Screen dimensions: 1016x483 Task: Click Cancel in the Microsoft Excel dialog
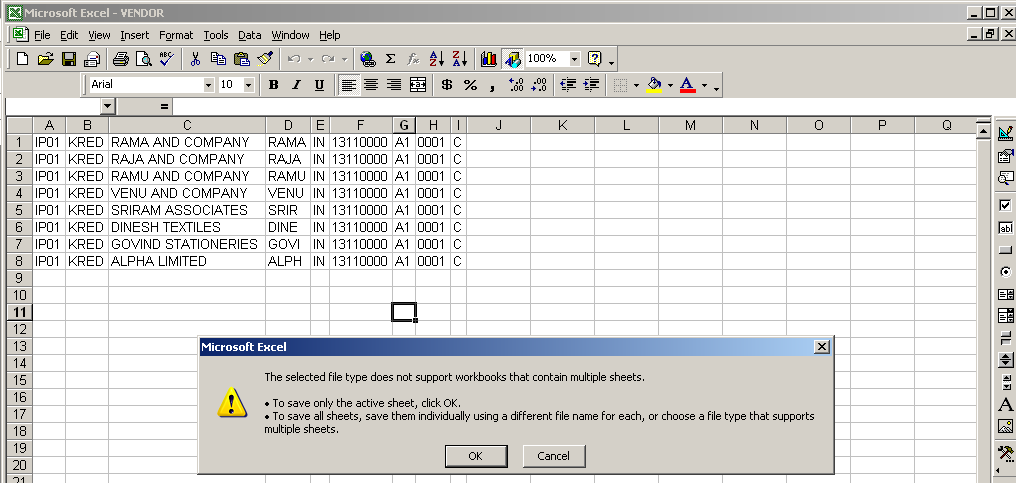pos(553,455)
